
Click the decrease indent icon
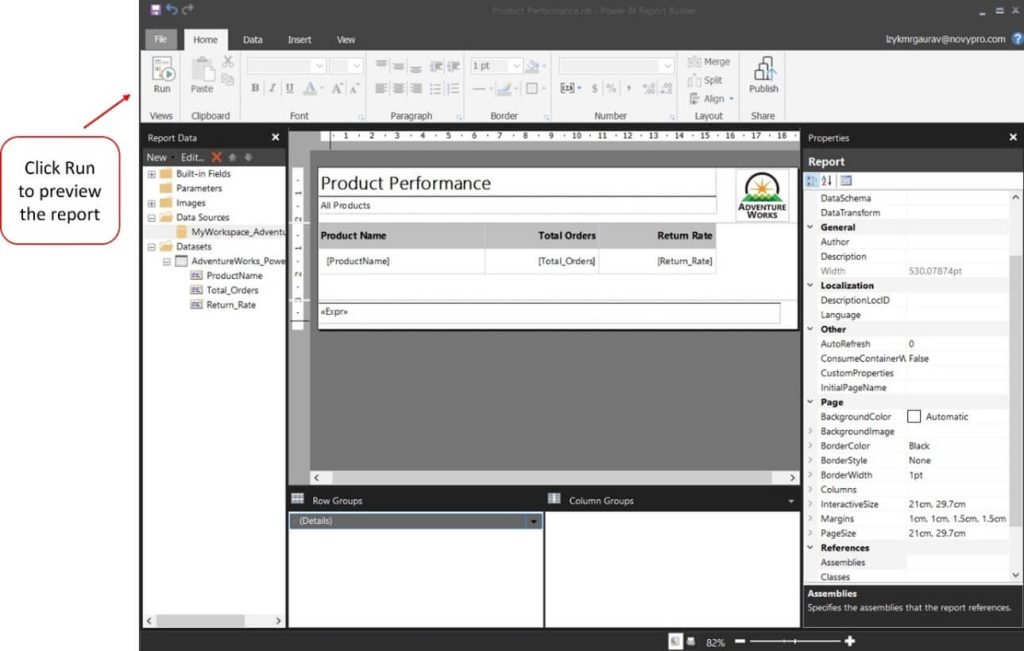click(x=436, y=65)
